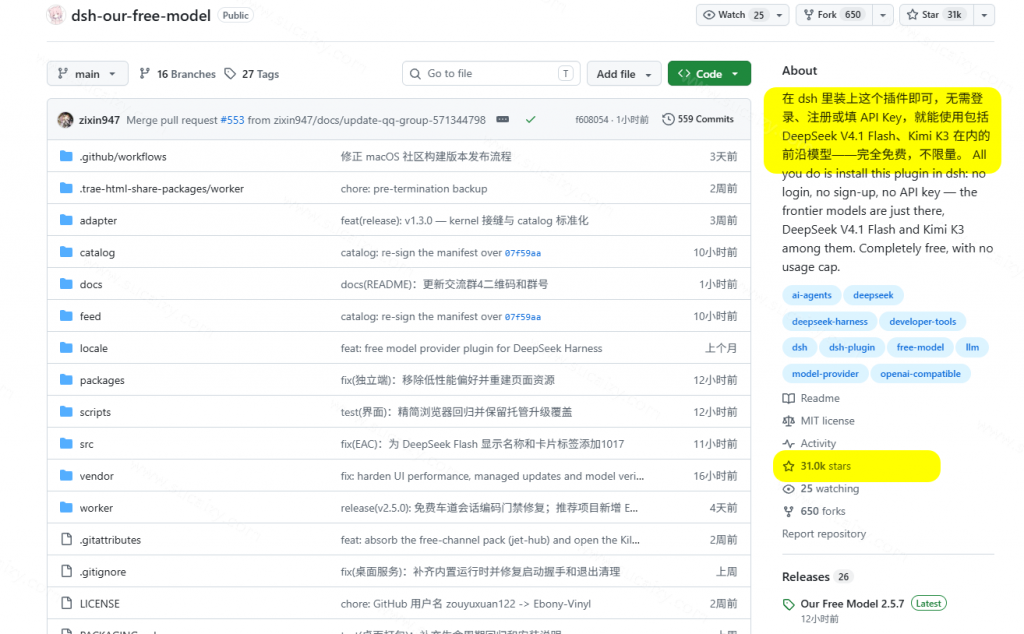Click the MIT license scale icon
The width and height of the screenshot is (1024, 634).
tap(789, 421)
